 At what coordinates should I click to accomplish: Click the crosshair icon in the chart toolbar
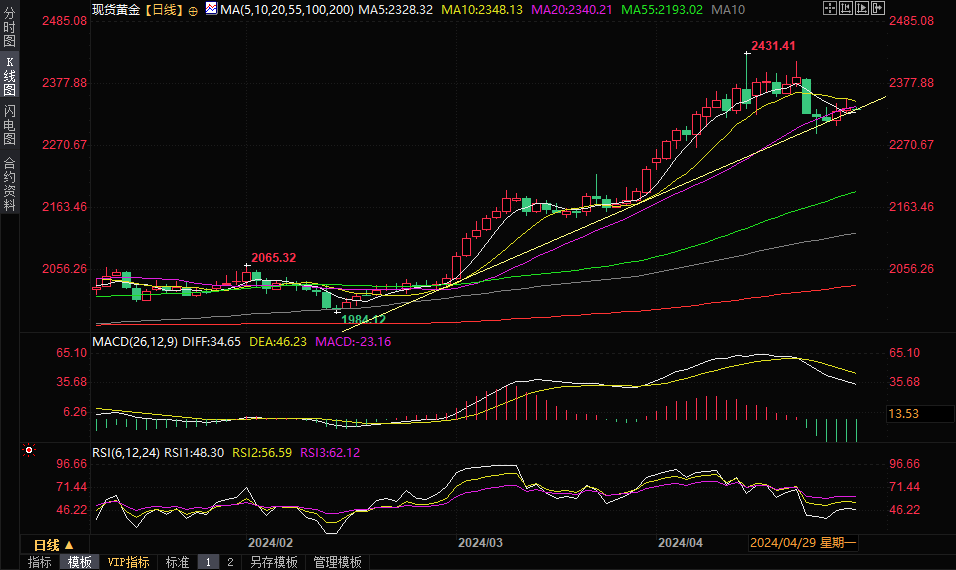829,9
